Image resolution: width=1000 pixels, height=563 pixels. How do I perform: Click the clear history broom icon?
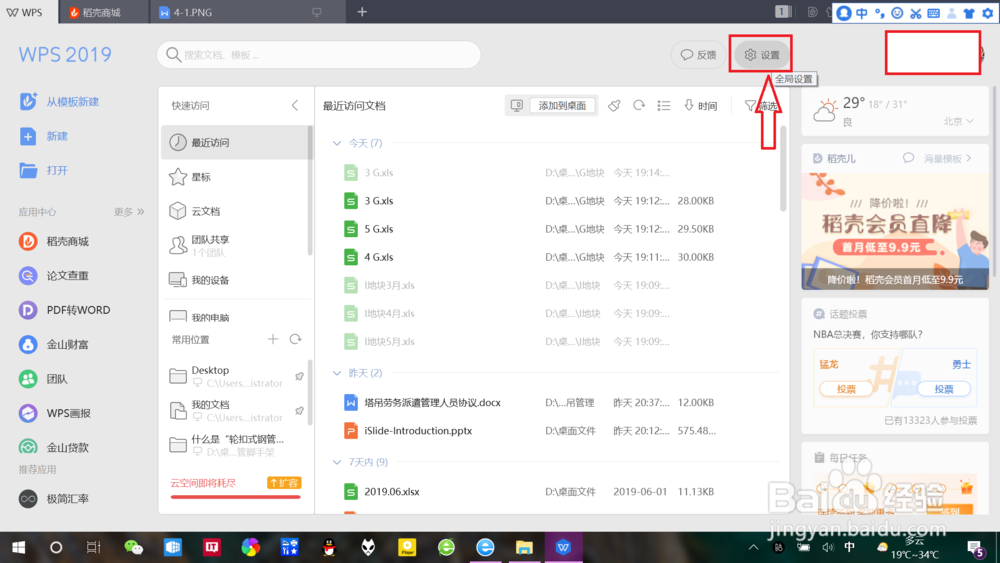click(x=614, y=105)
